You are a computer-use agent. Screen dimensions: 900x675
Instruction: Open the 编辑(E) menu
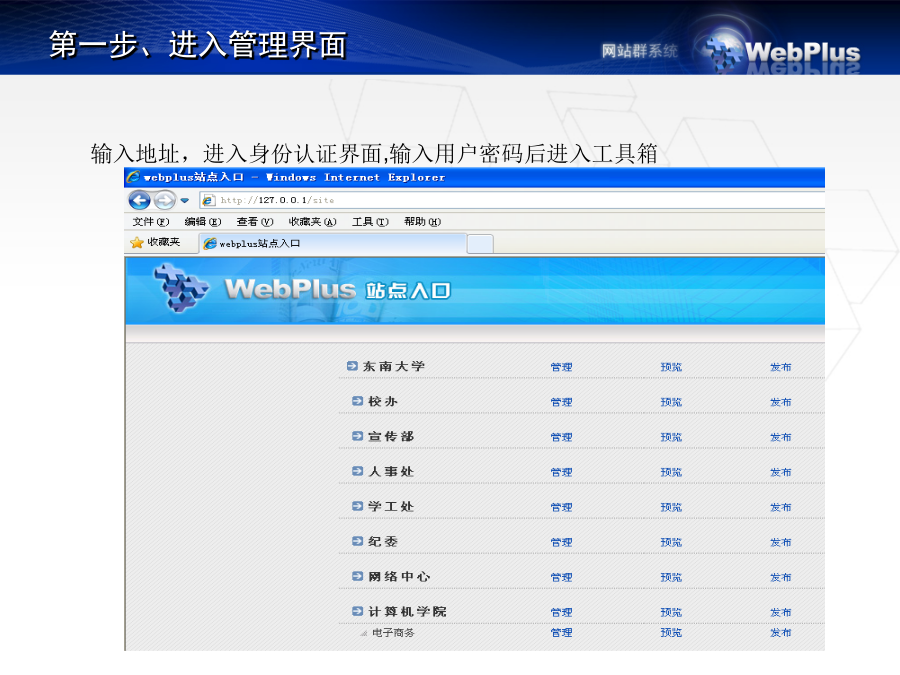203,222
